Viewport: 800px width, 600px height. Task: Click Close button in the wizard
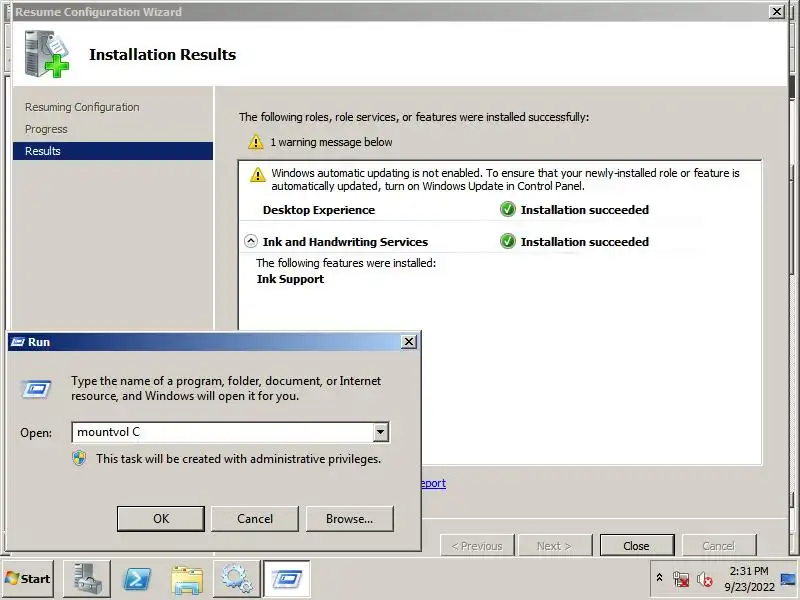pos(637,546)
